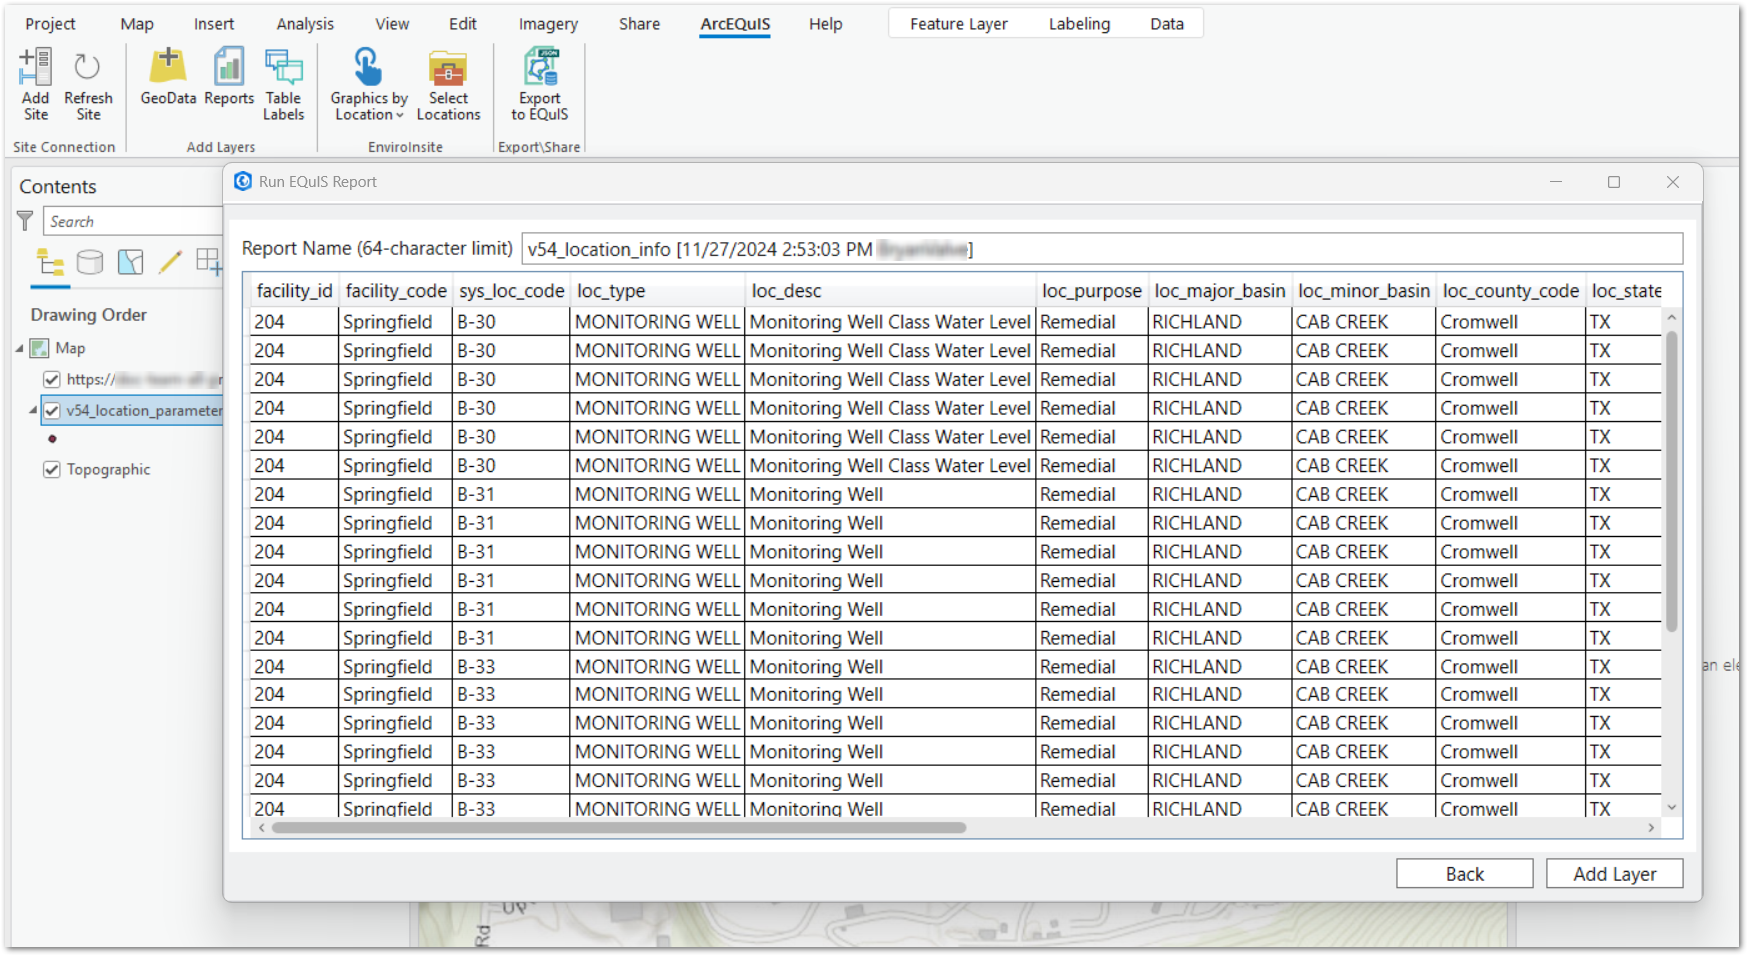Click the Select Locations icon
This screenshot has width=1748, height=956.
(x=448, y=68)
